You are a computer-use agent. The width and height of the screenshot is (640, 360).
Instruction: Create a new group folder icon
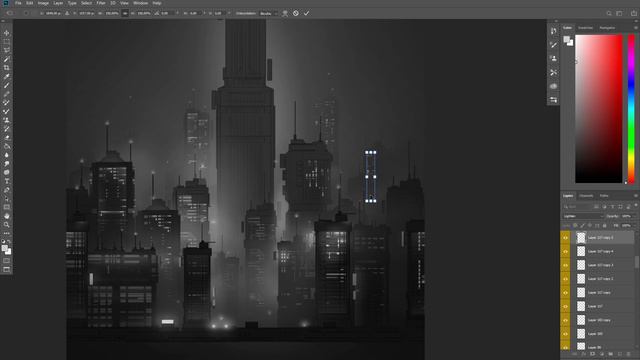pyautogui.click(x=611, y=354)
